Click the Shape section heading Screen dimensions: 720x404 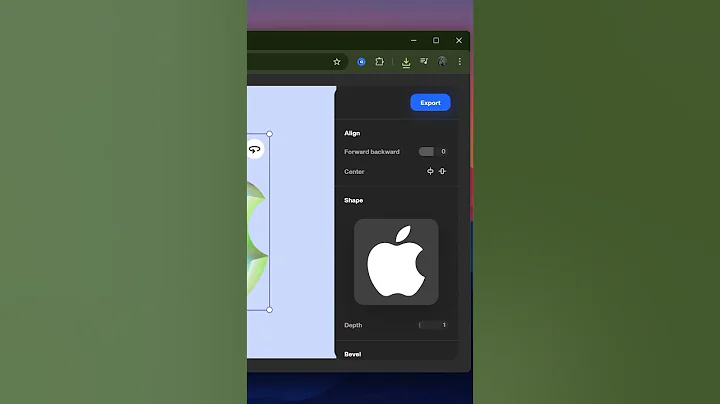[354, 200]
